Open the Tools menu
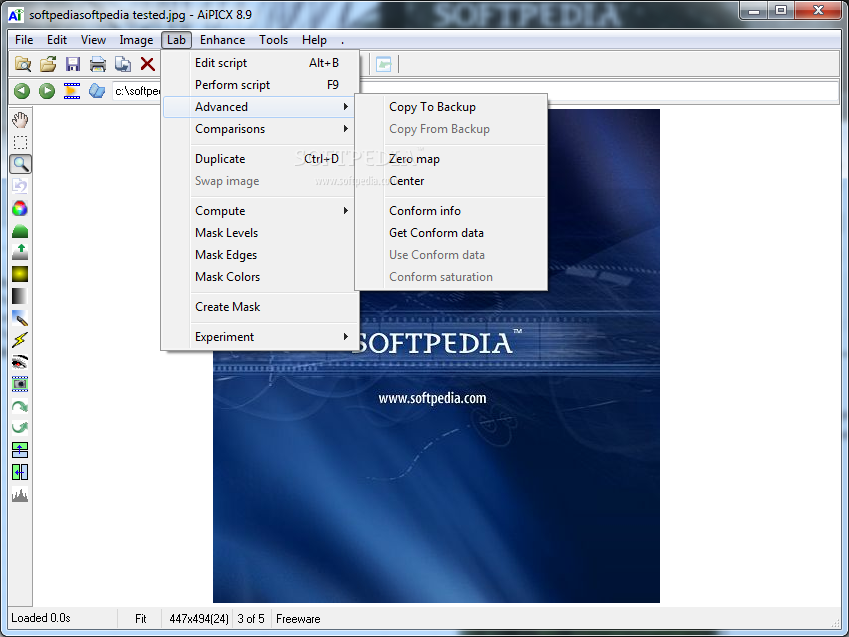This screenshot has width=849, height=637. pyautogui.click(x=273, y=40)
